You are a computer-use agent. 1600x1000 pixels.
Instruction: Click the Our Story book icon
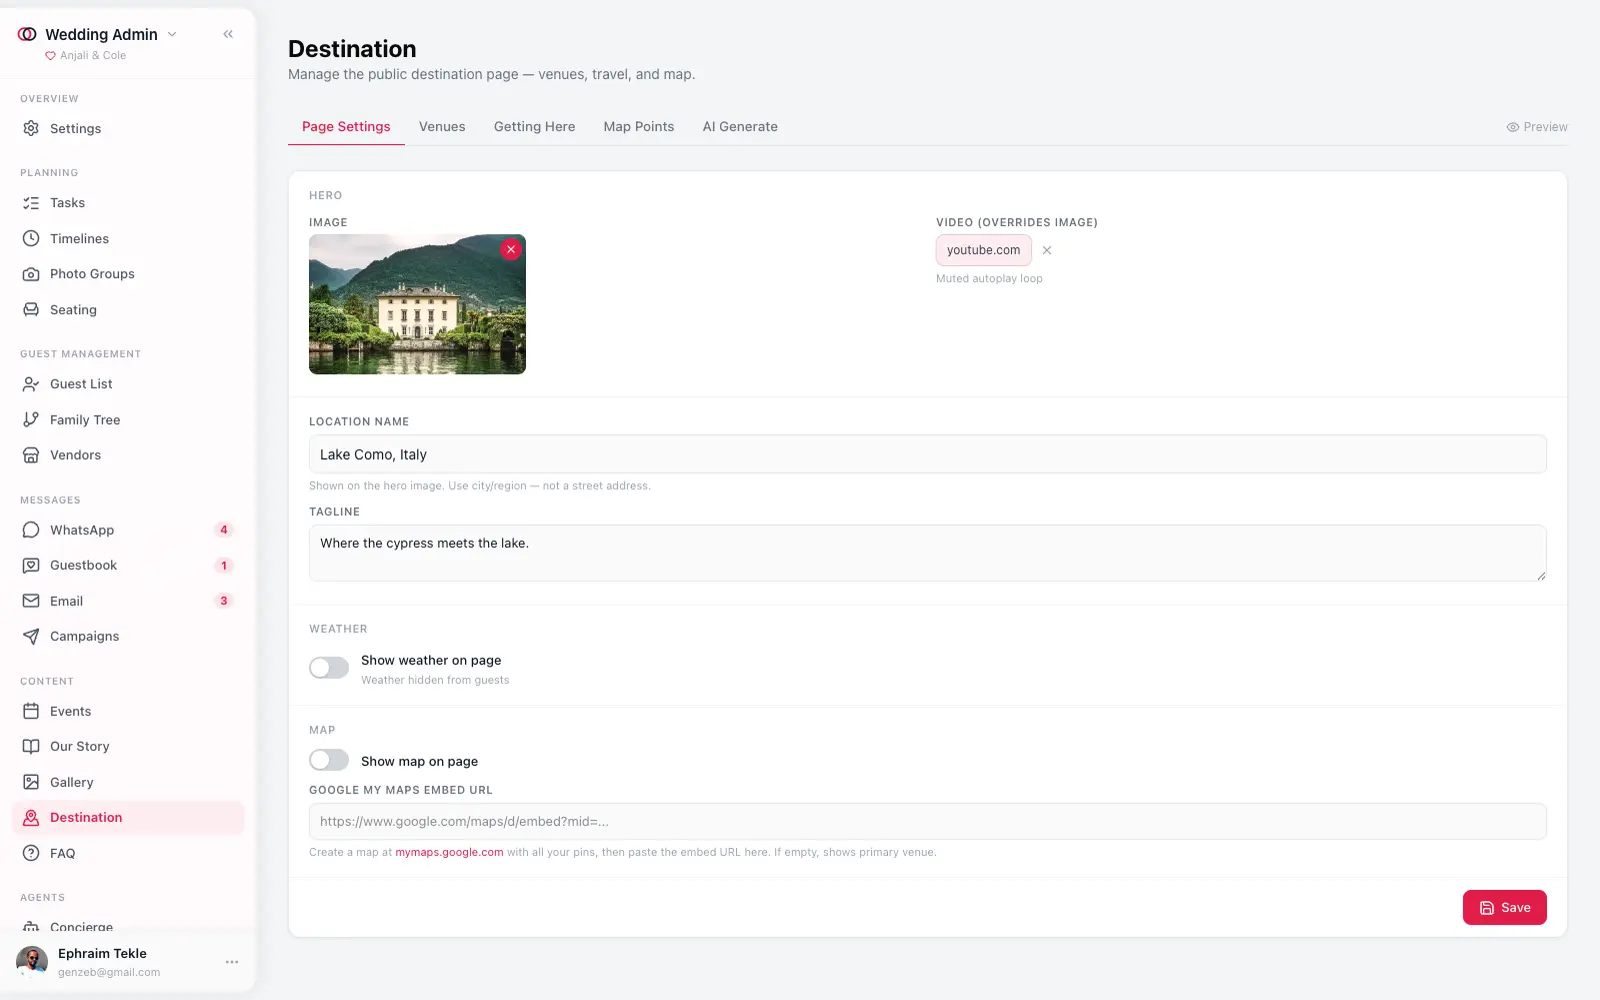31,746
